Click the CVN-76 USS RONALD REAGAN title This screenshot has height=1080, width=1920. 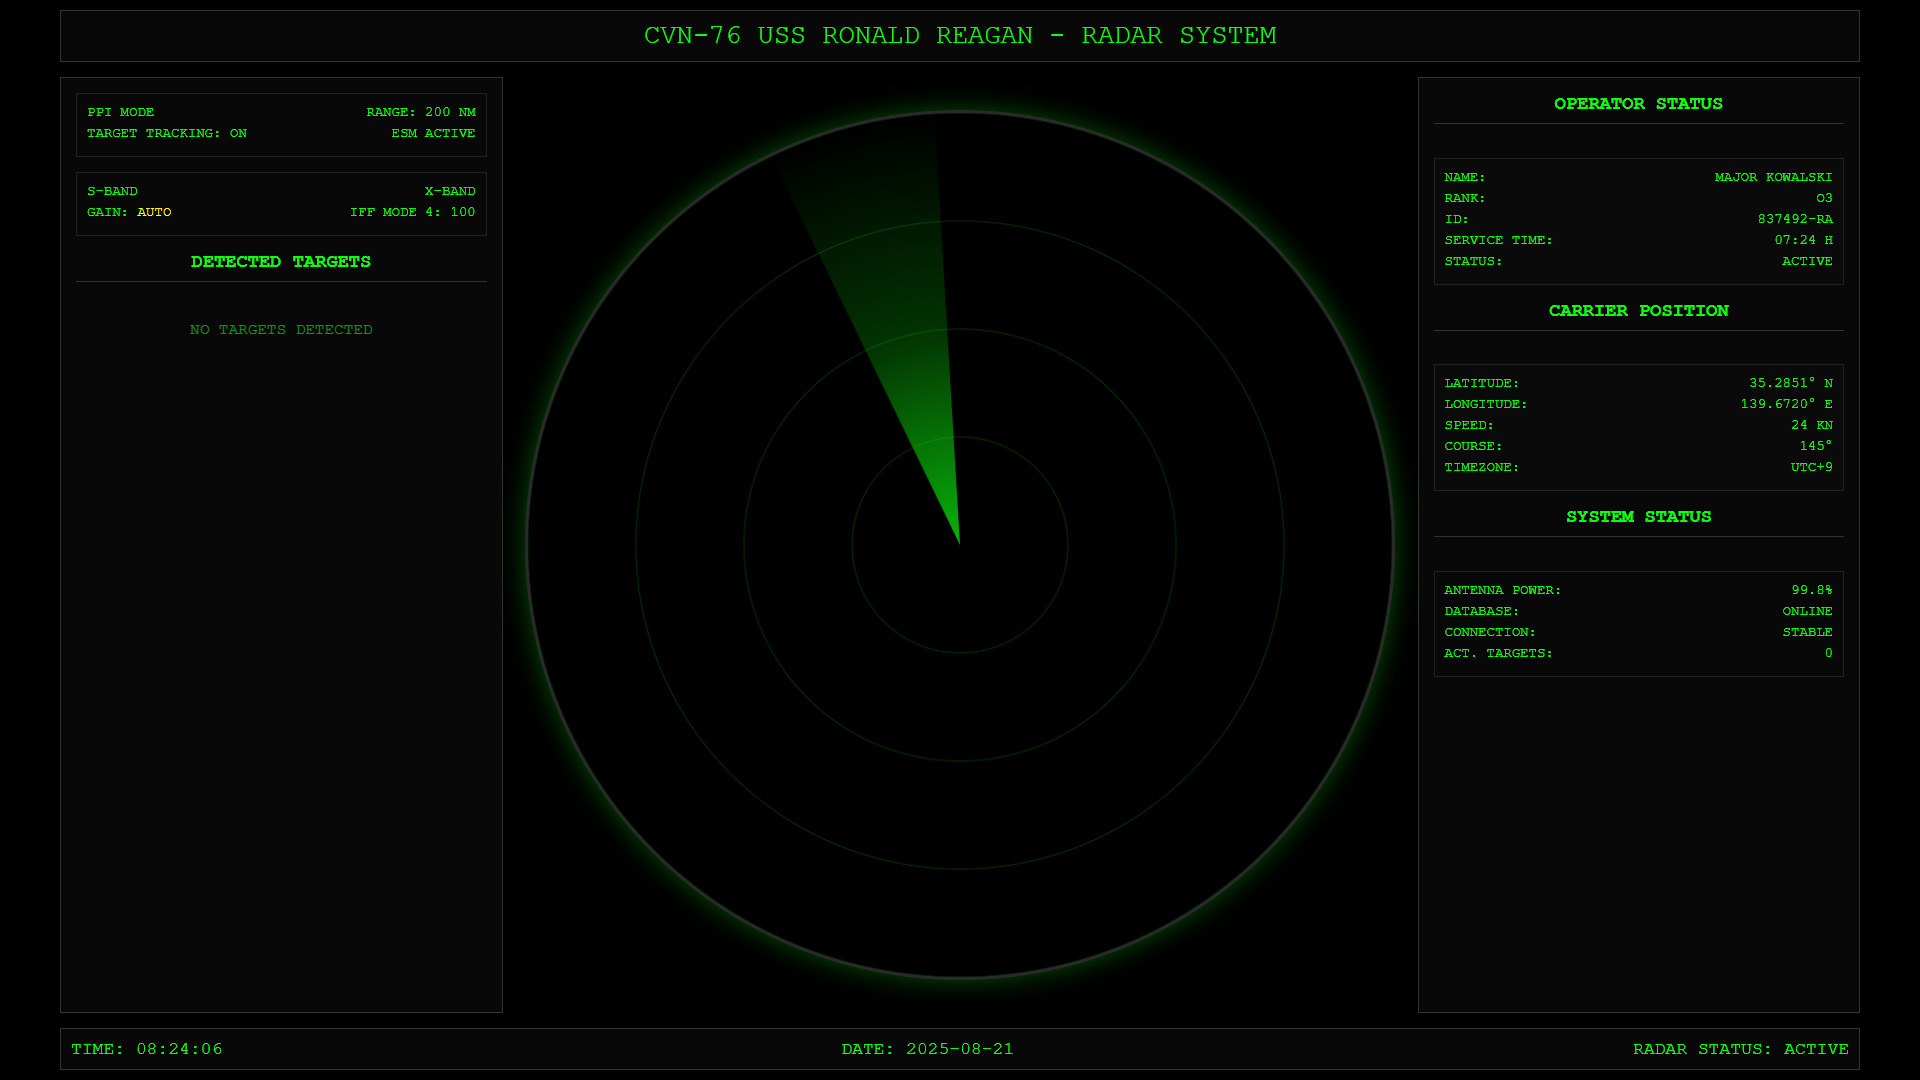click(960, 35)
